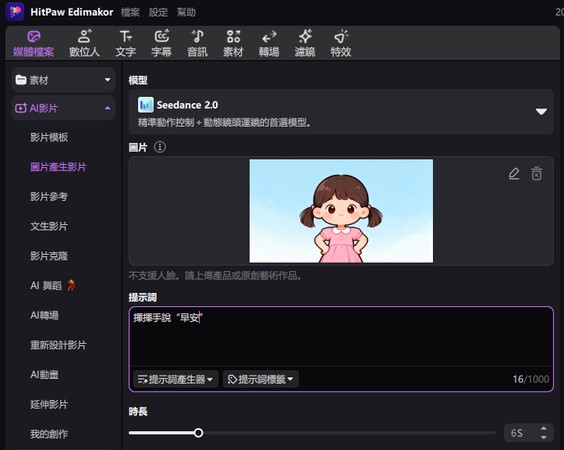Click the 時長 duration slider handle
Screen dimensions: 564x450
point(198,433)
